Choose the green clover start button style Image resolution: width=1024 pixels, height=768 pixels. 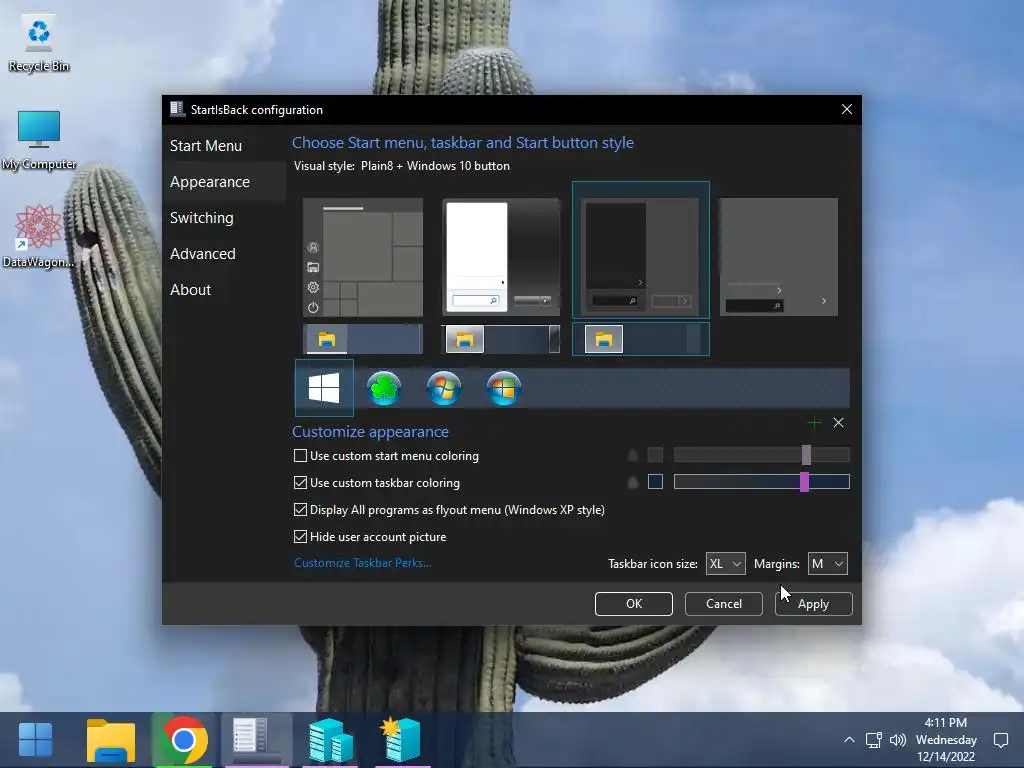(x=384, y=388)
